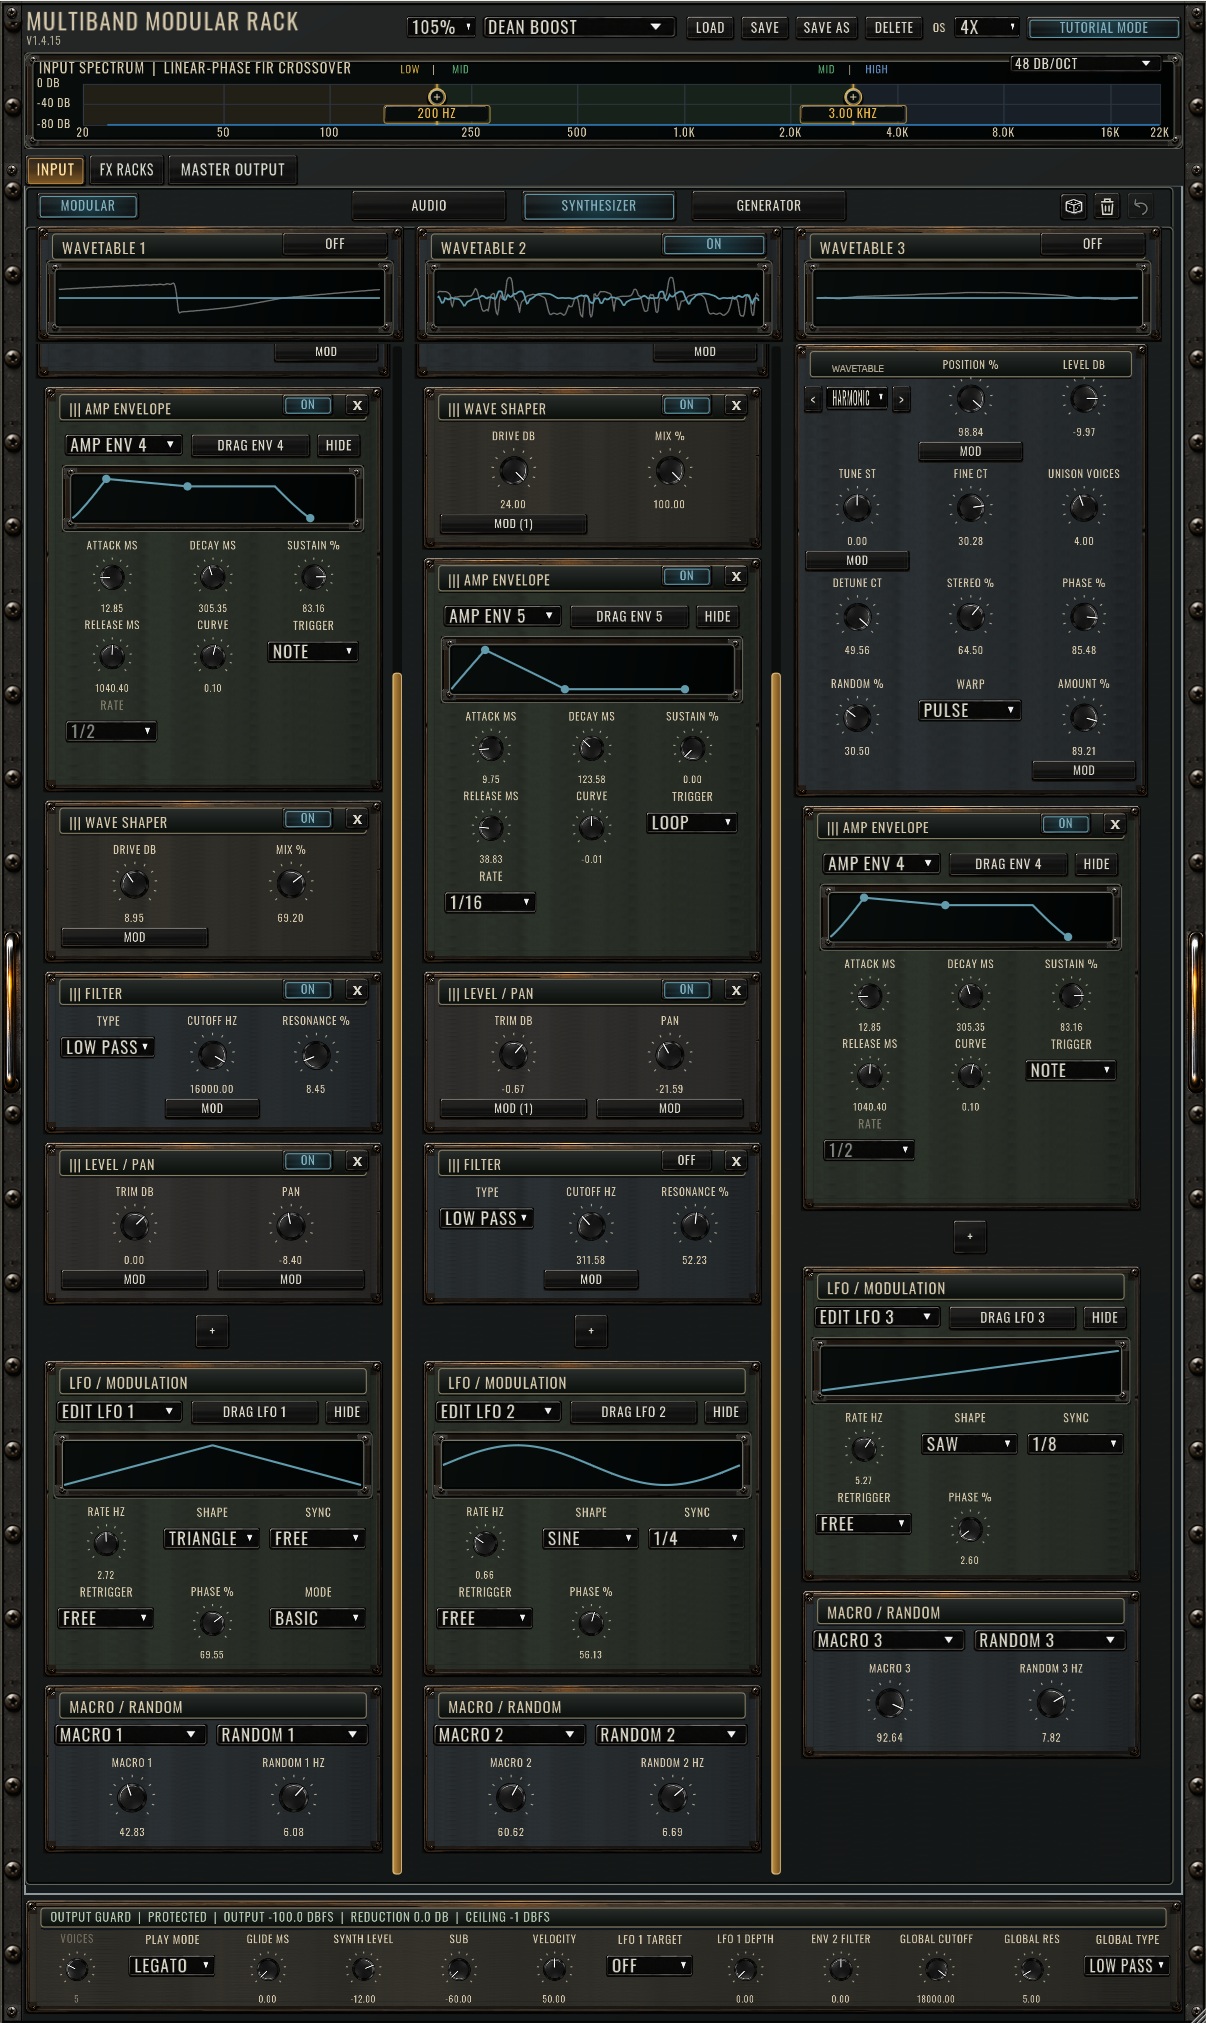Click the Macro 1 knob
Screen dimensions: 1206x2023
(132, 1797)
